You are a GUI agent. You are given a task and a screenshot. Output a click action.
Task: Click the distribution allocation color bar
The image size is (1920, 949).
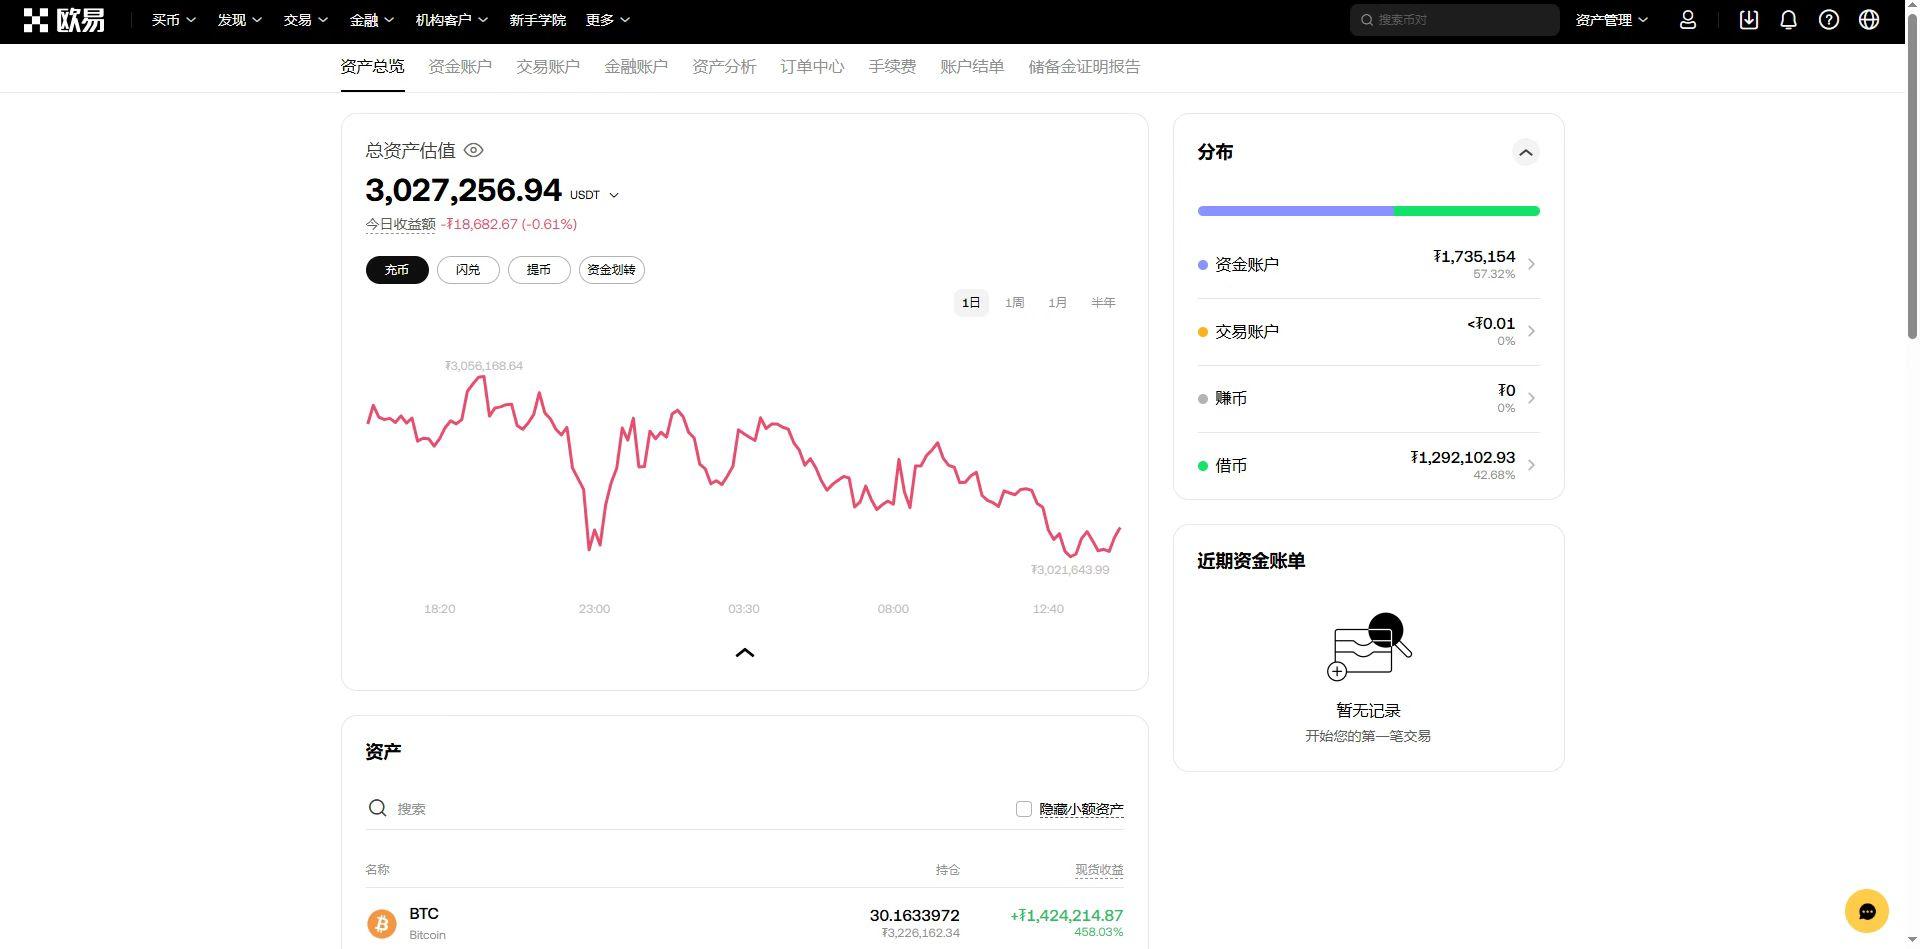coord(1368,211)
